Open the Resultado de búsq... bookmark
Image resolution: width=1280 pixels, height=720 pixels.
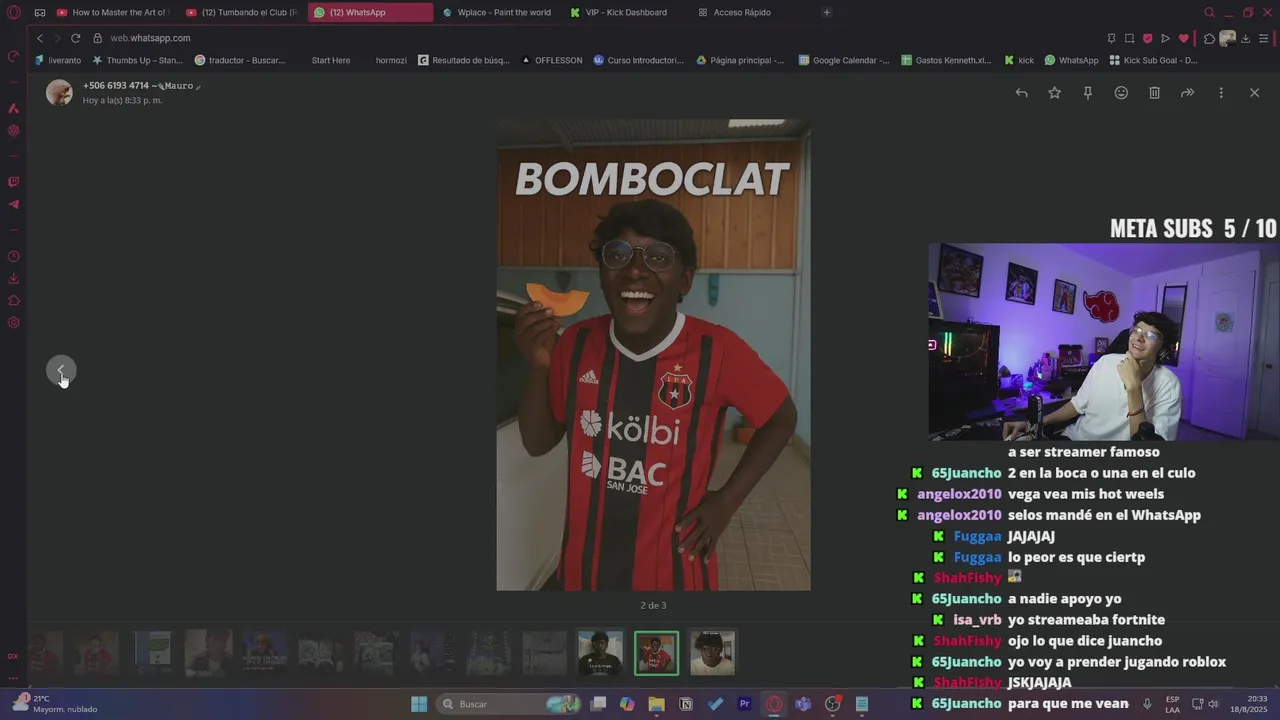coord(464,60)
